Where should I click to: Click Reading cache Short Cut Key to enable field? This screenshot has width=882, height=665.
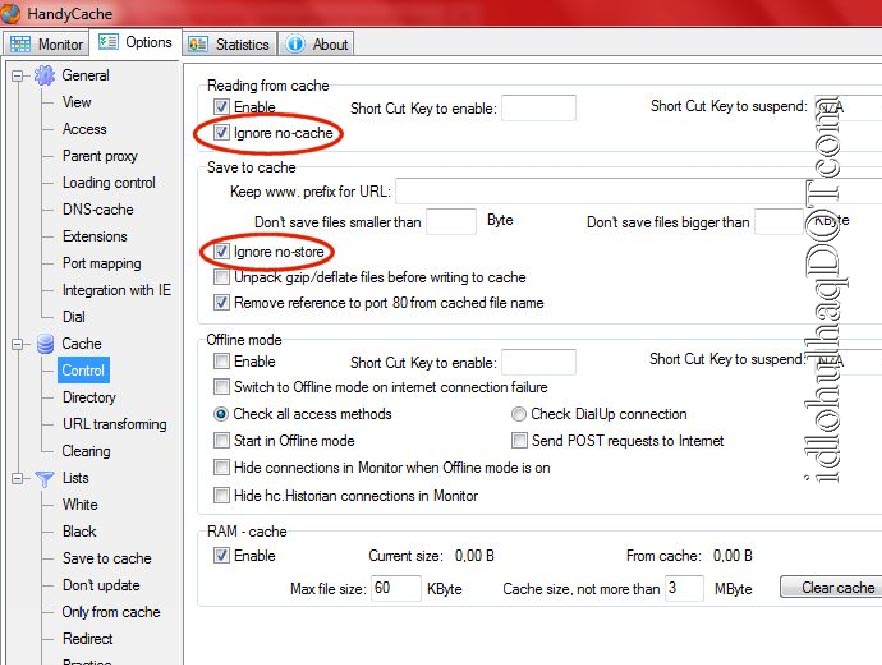[x=538, y=107]
